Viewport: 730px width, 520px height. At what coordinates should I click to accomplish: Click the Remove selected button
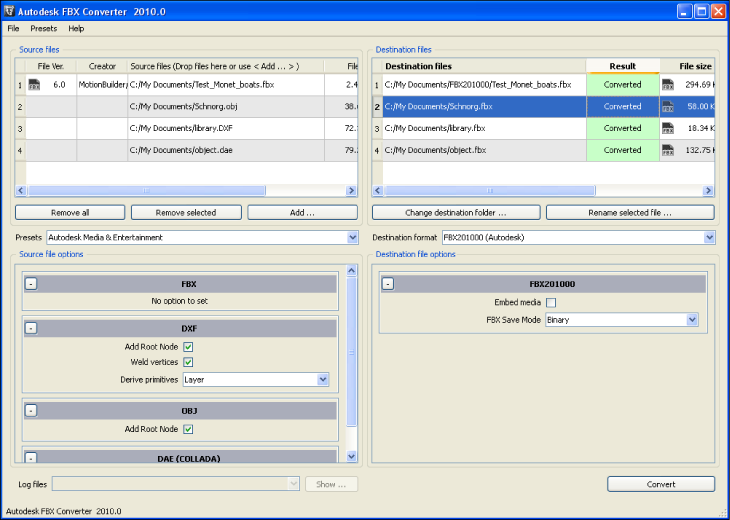(x=186, y=213)
